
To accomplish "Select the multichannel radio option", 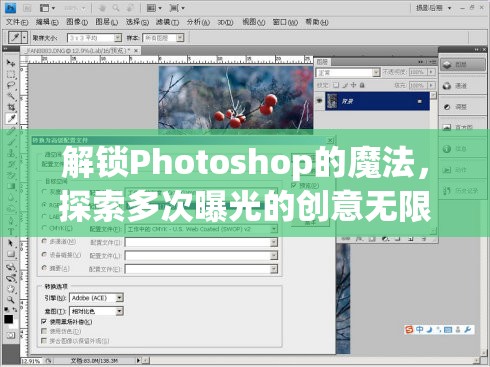I will 44,241.
